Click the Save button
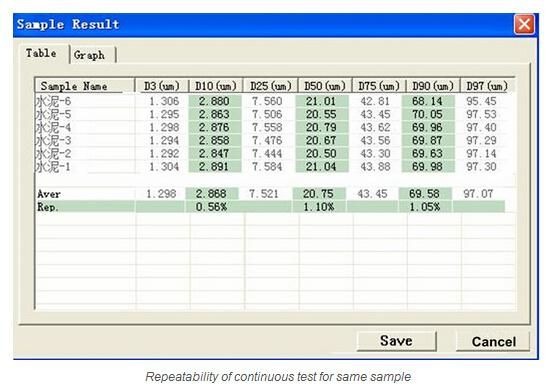This screenshot has height=389, width=553. click(396, 341)
